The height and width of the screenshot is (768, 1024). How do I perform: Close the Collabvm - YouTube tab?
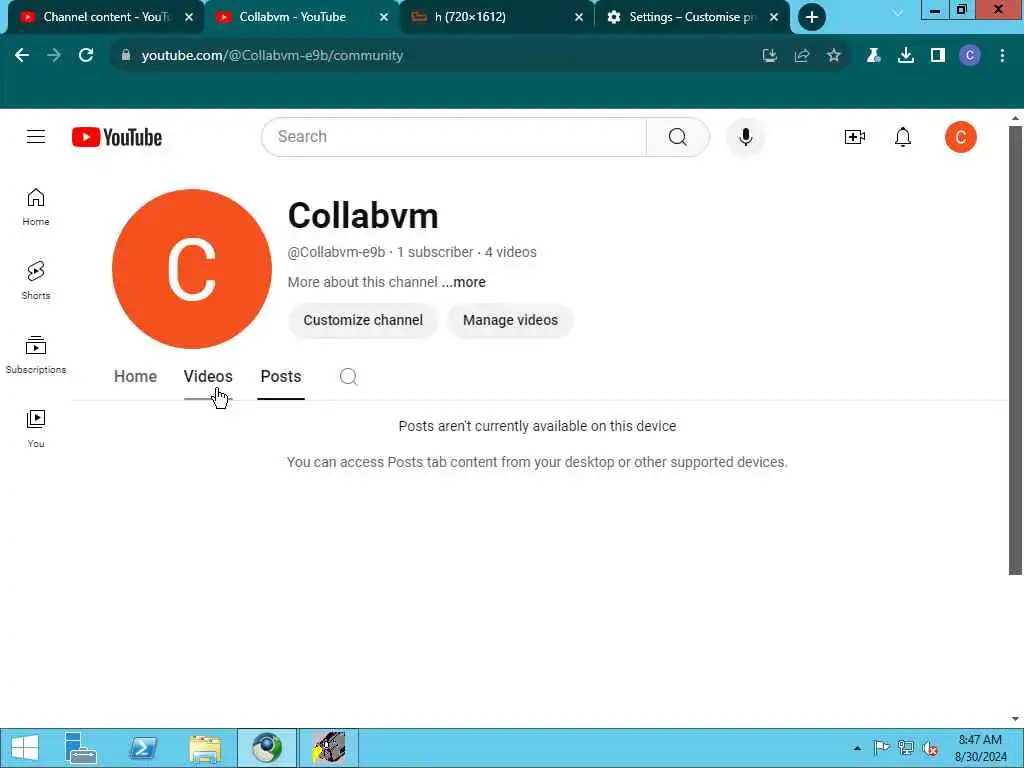384,18
